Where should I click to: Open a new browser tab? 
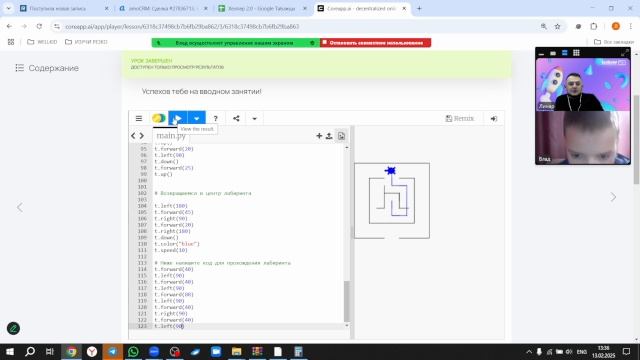point(419,8)
